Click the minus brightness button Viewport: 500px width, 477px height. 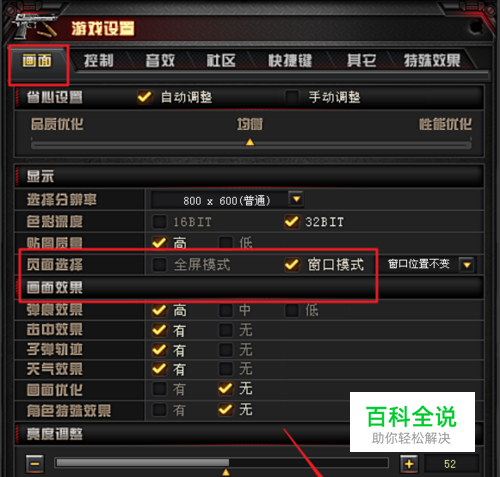tap(35, 464)
